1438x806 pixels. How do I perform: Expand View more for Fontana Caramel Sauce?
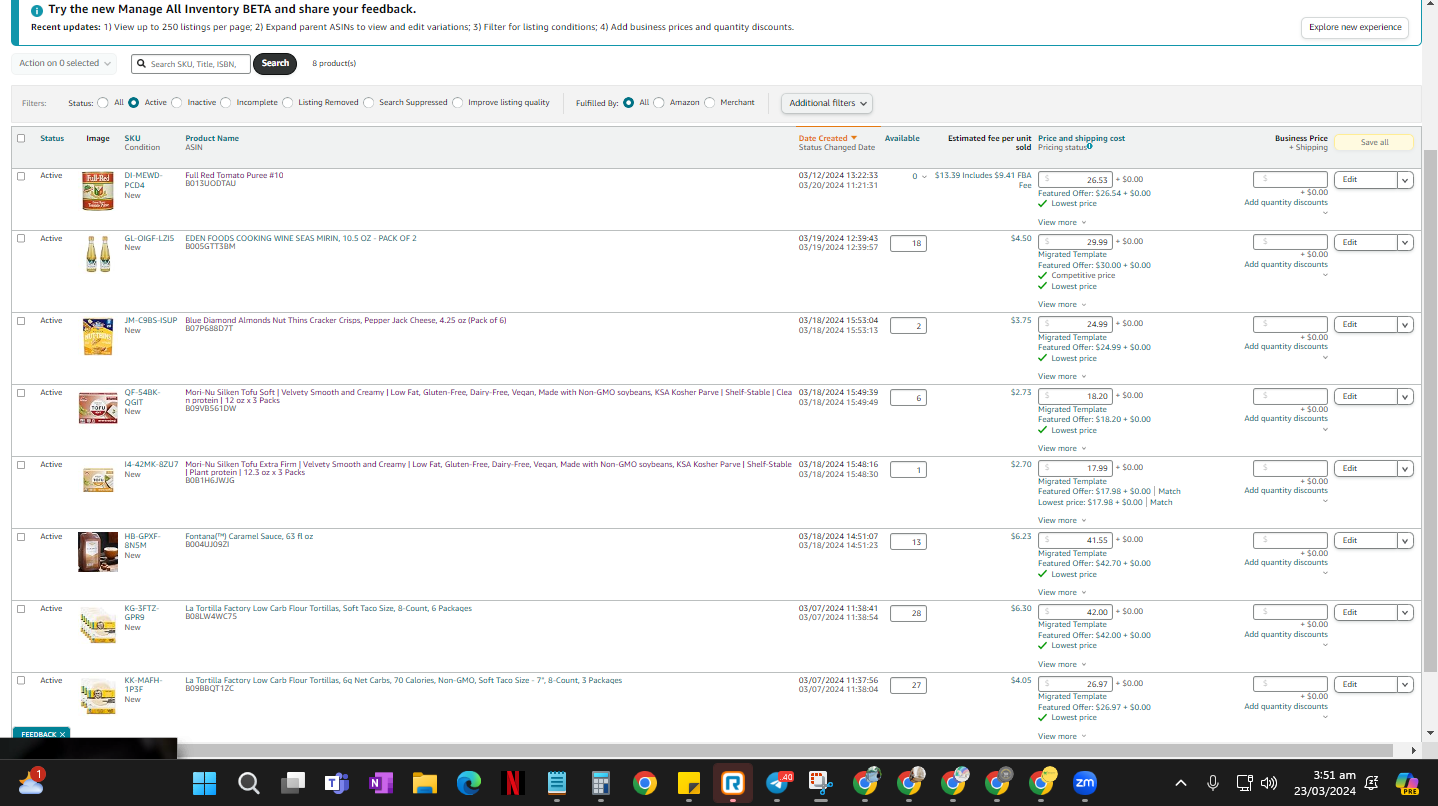click(x=1061, y=592)
